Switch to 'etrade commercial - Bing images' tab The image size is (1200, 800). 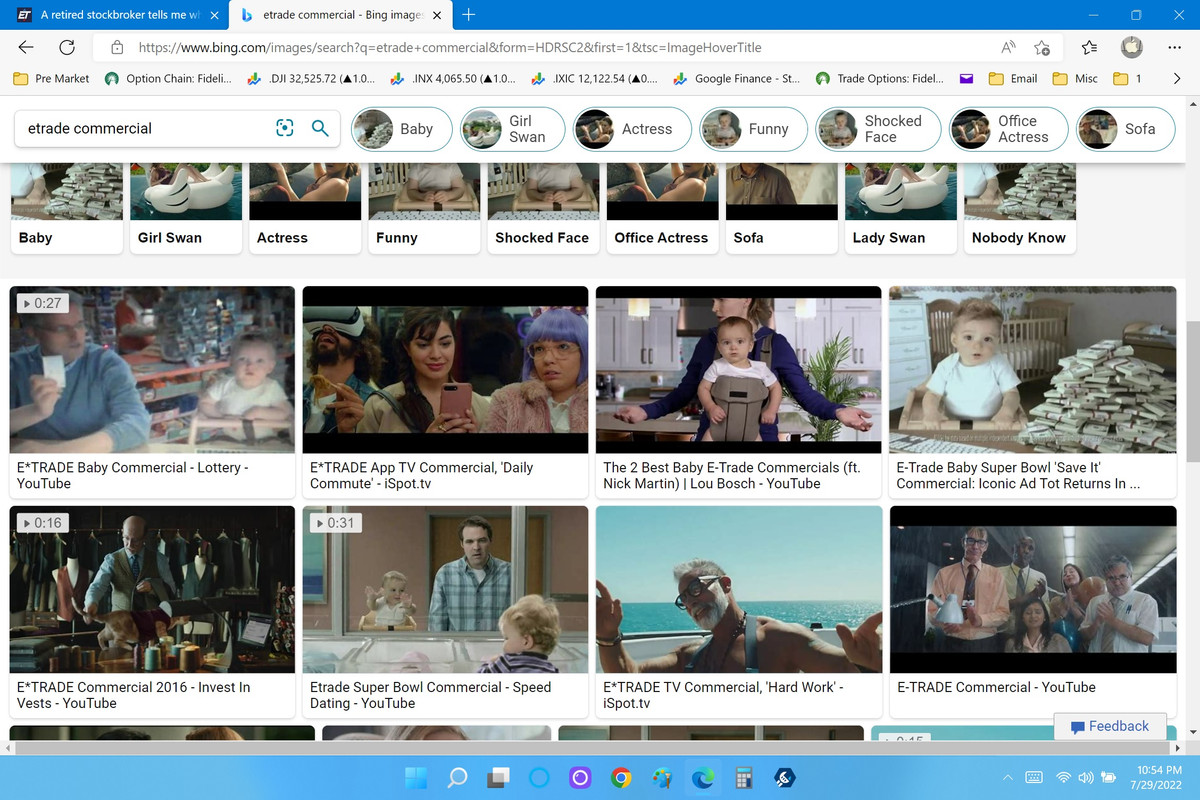(x=340, y=15)
